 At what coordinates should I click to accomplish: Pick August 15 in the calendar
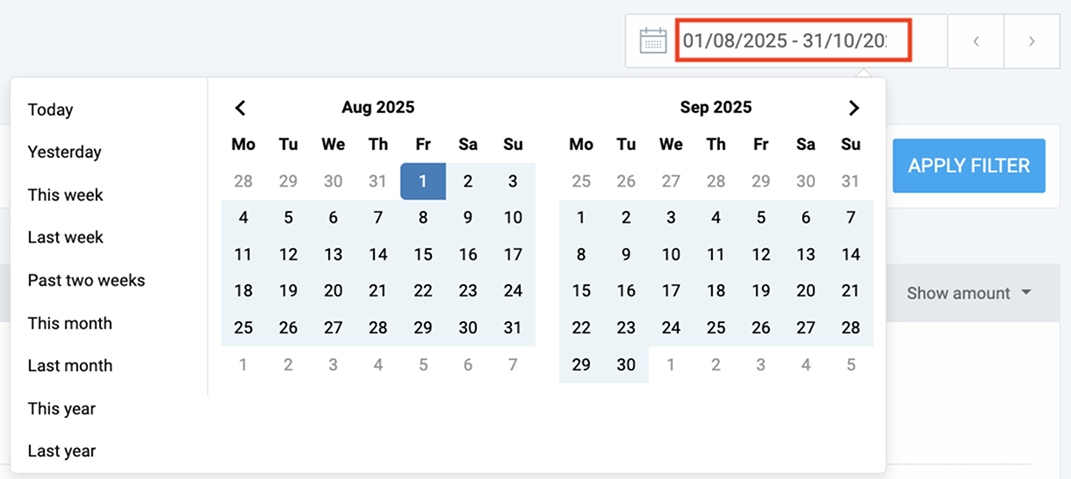coord(423,254)
